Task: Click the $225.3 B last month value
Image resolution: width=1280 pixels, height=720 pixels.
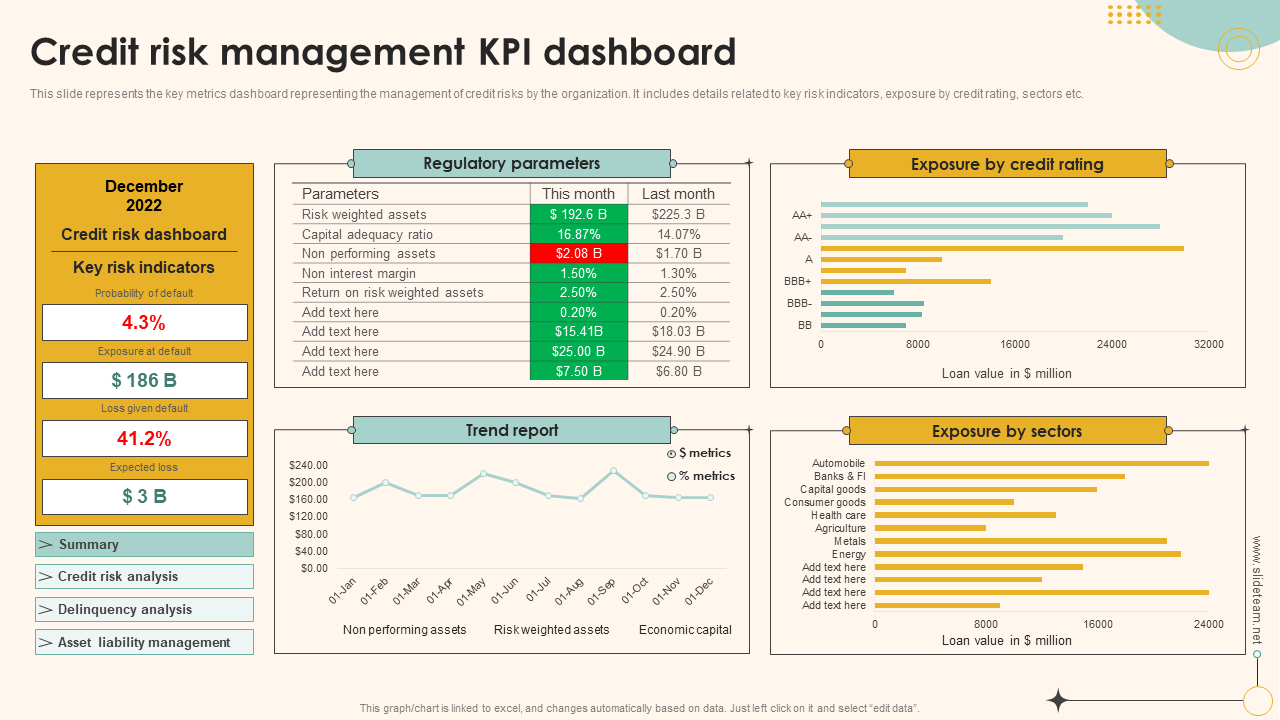Action: (x=678, y=214)
